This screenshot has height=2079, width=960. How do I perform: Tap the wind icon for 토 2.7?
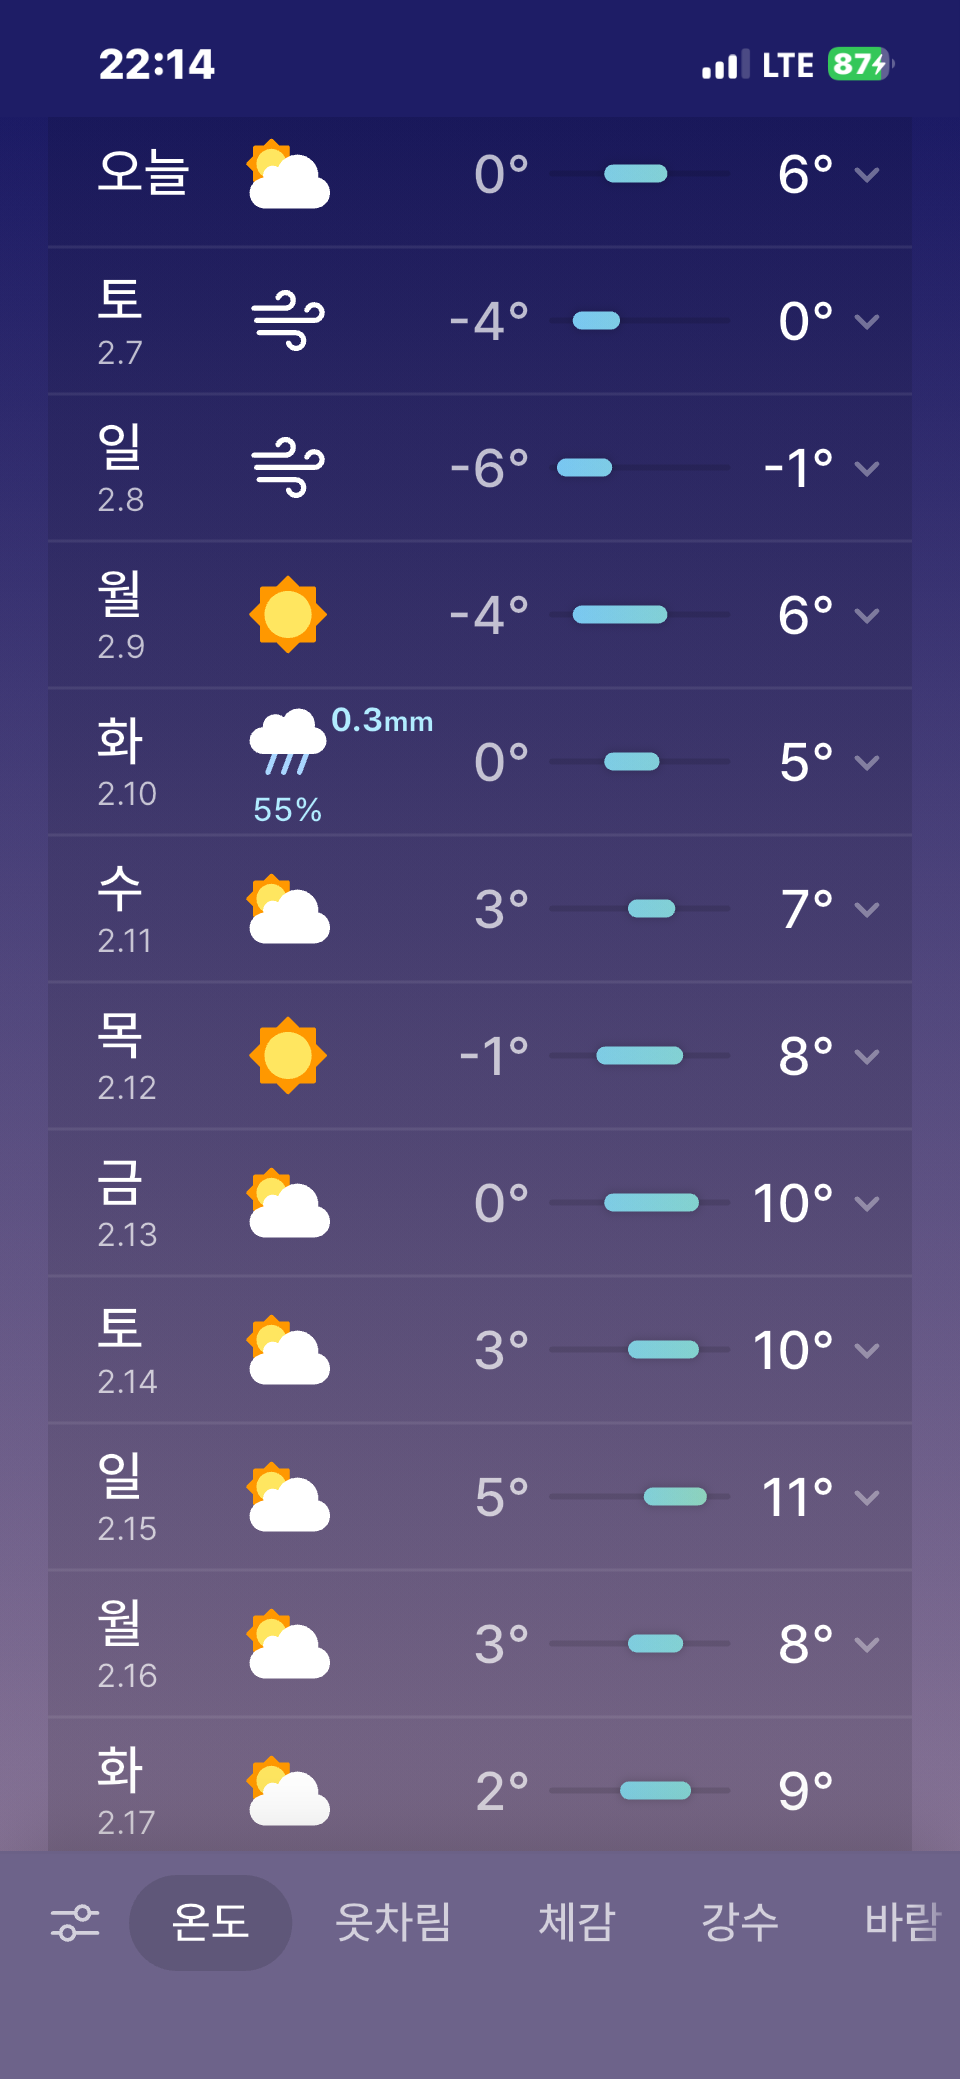click(288, 321)
